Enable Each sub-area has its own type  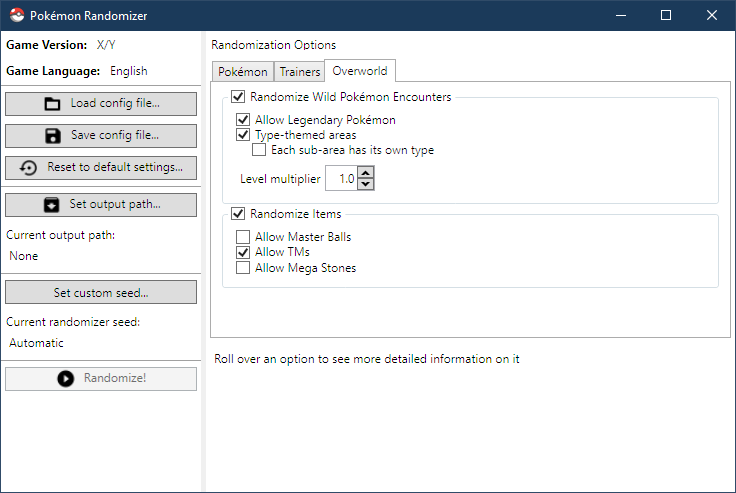pos(259,150)
